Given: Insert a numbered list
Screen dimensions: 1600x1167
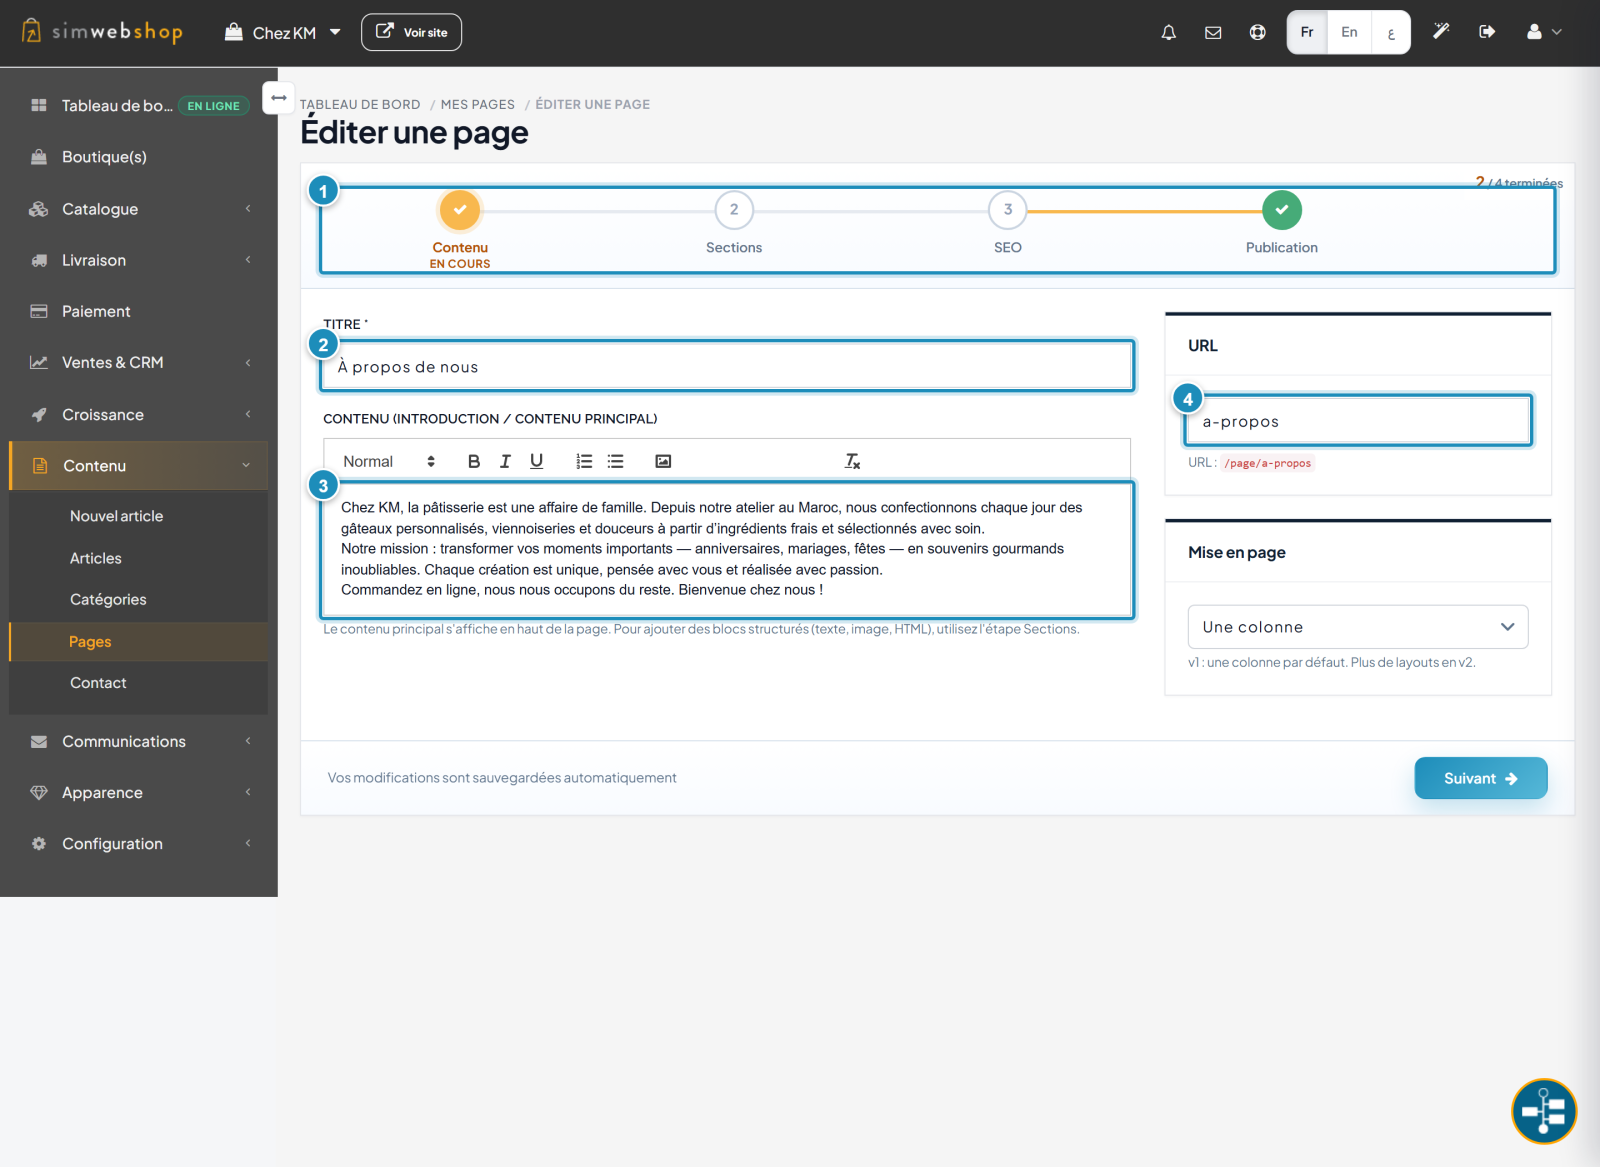Looking at the screenshot, I should tap(584, 461).
